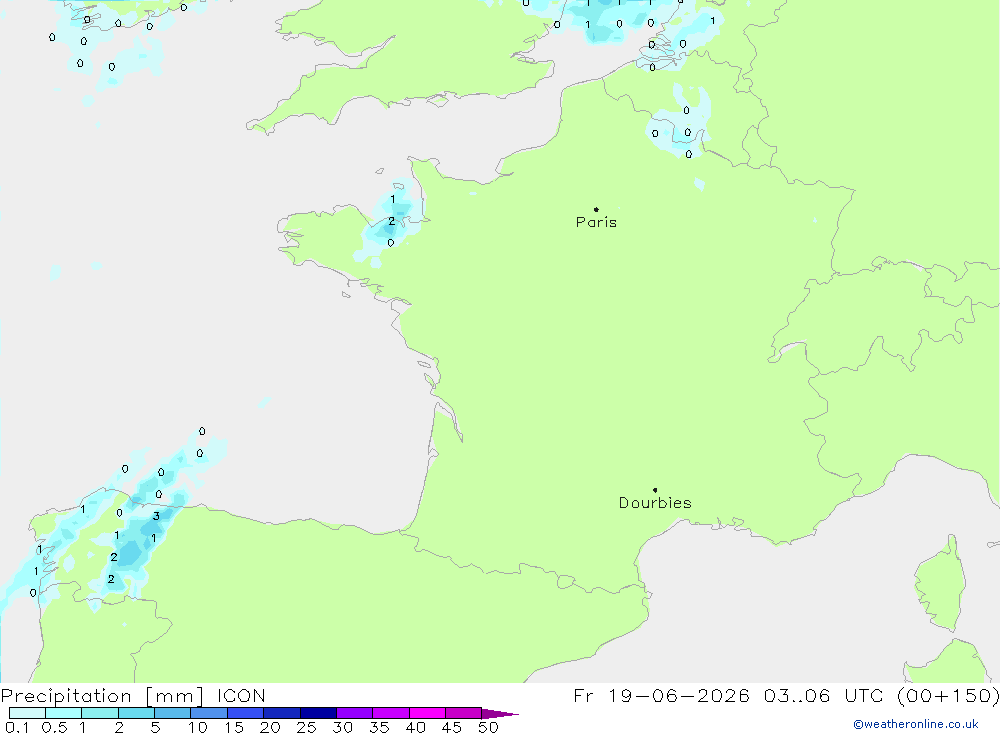Screen dimensions: 1000x733
Task: Click the above-50 mm legend arrow tip
Action: 500,714
